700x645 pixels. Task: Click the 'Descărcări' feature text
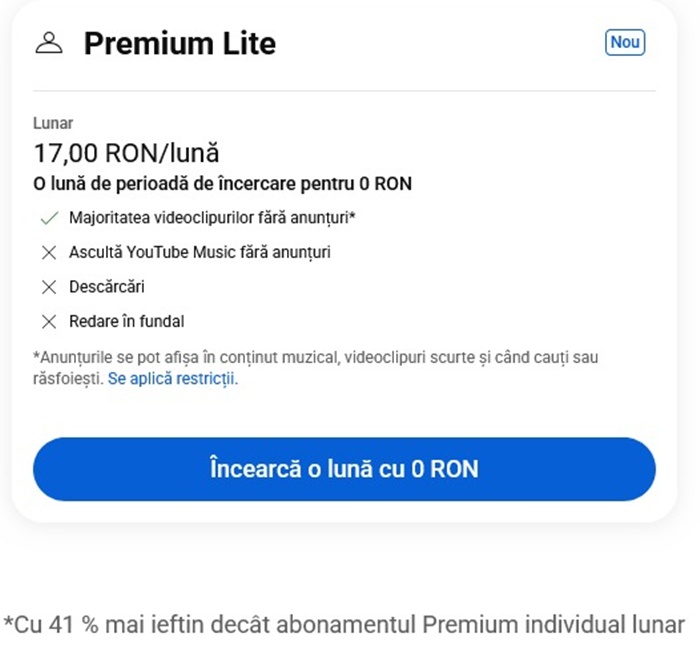point(107,287)
